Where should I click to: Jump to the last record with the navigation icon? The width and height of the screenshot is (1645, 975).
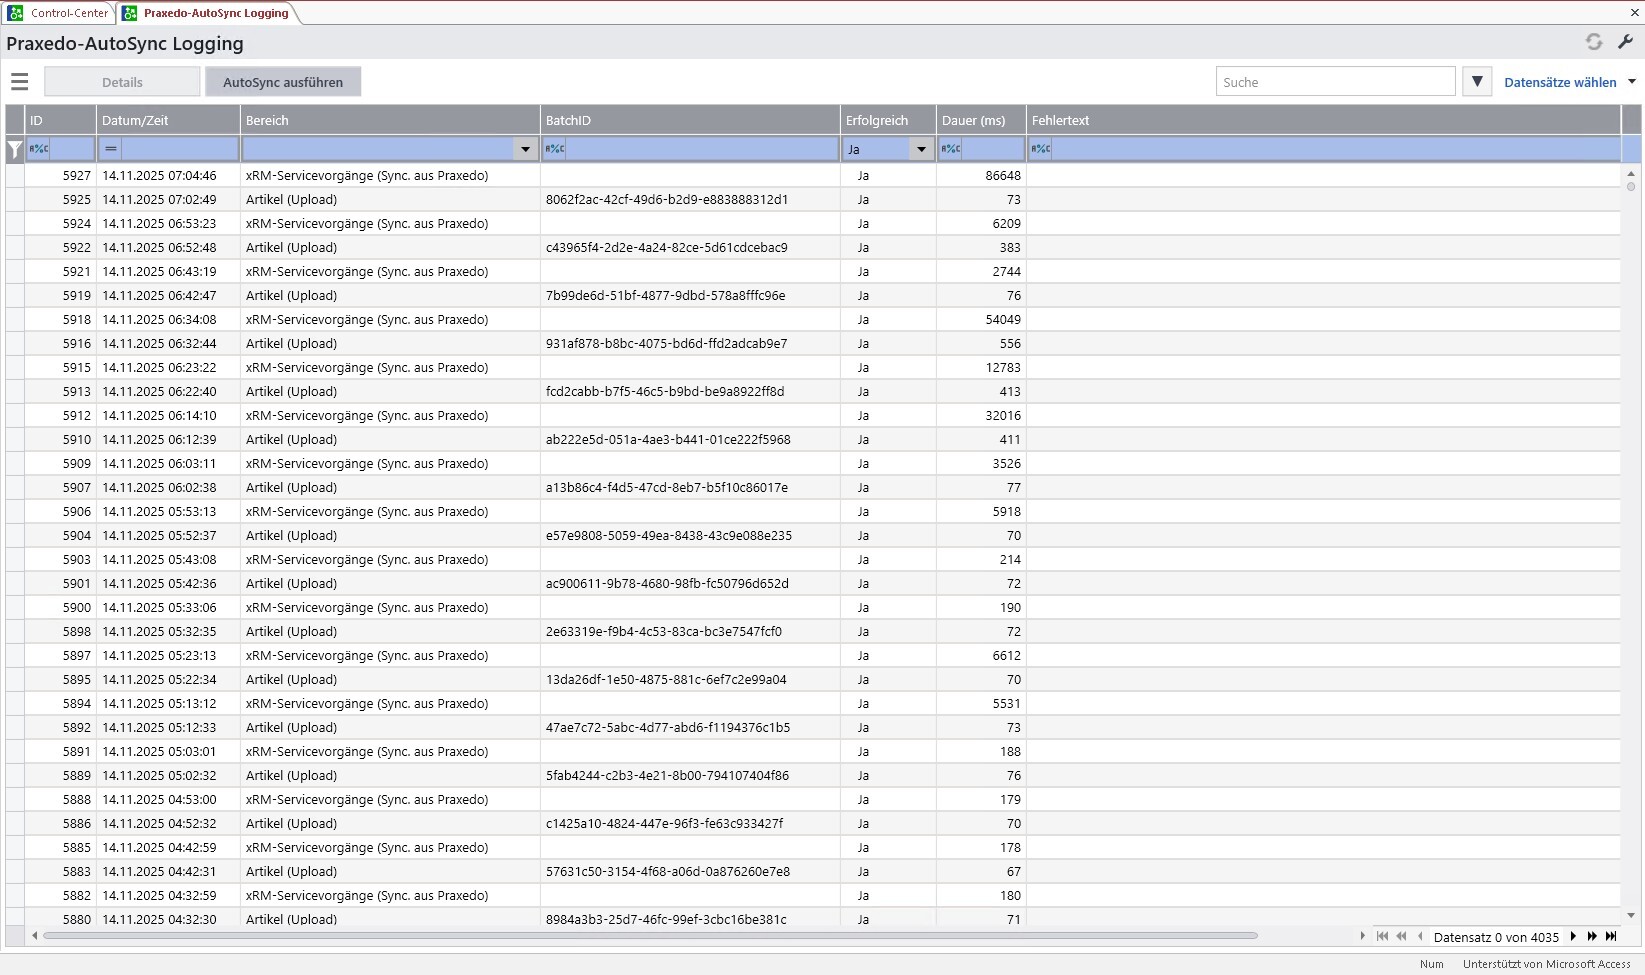(x=1612, y=937)
